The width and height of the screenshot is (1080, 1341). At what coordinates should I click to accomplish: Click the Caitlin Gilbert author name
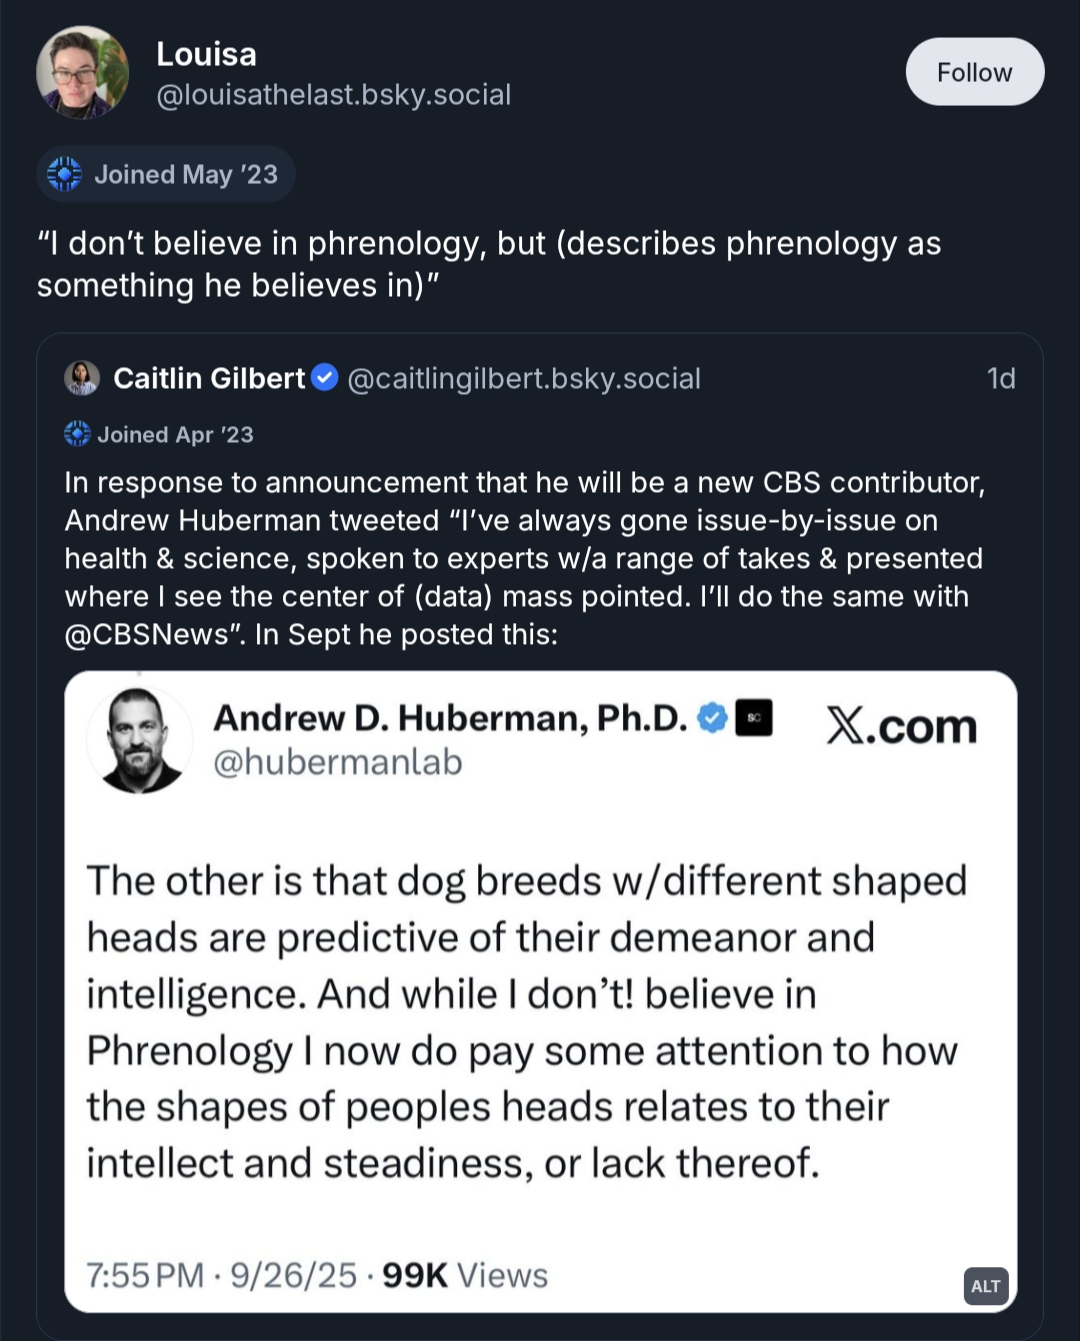pyautogui.click(x=209, y=378)
